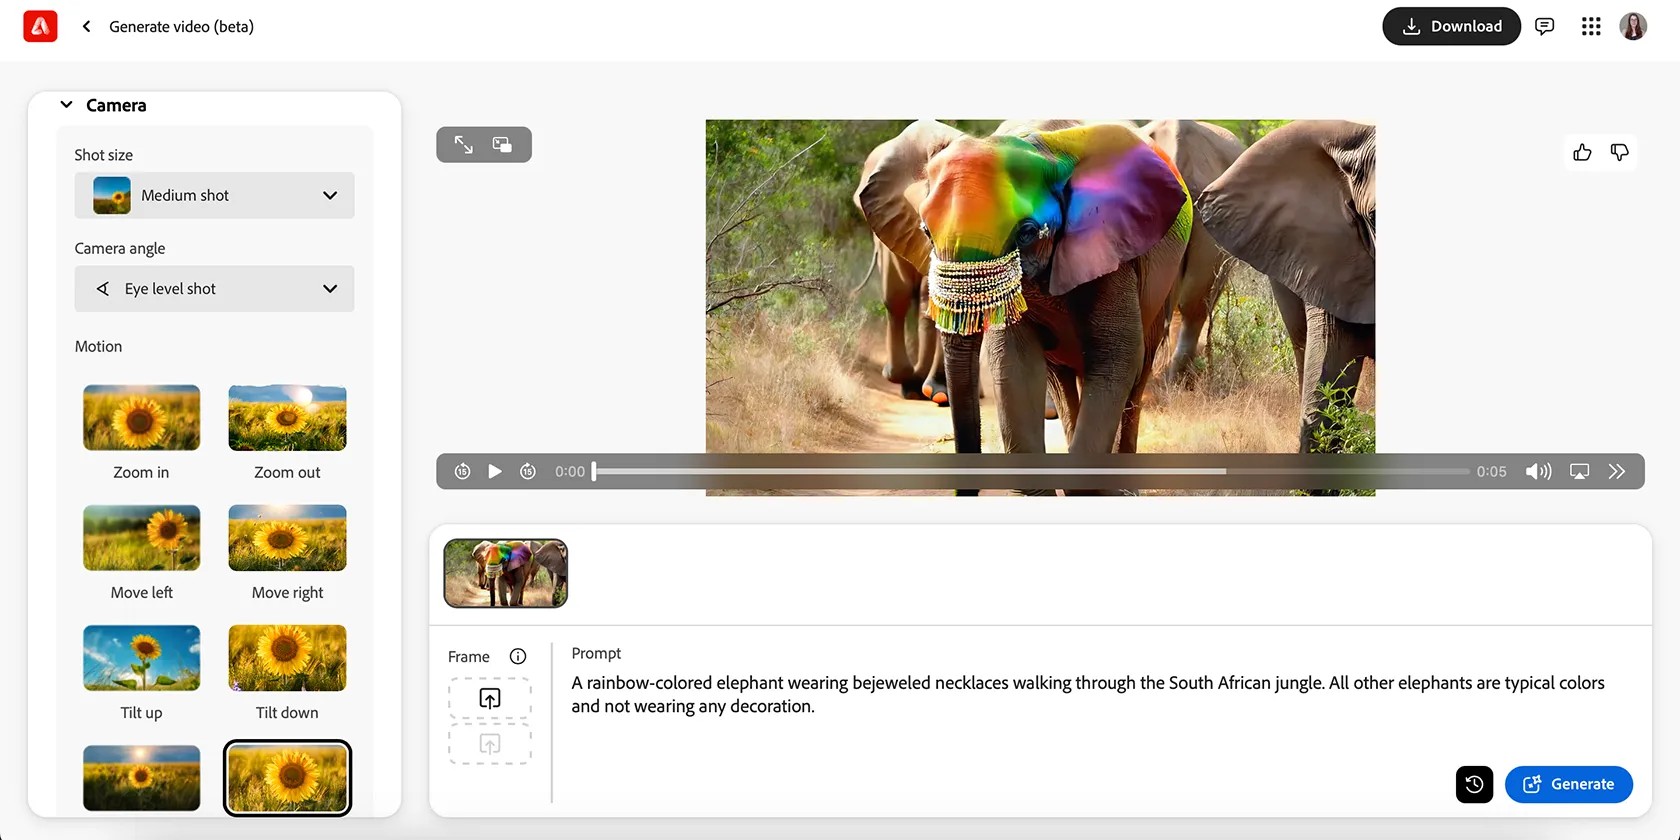
Task: Click the Generate button
Action: coord(1569,784)
